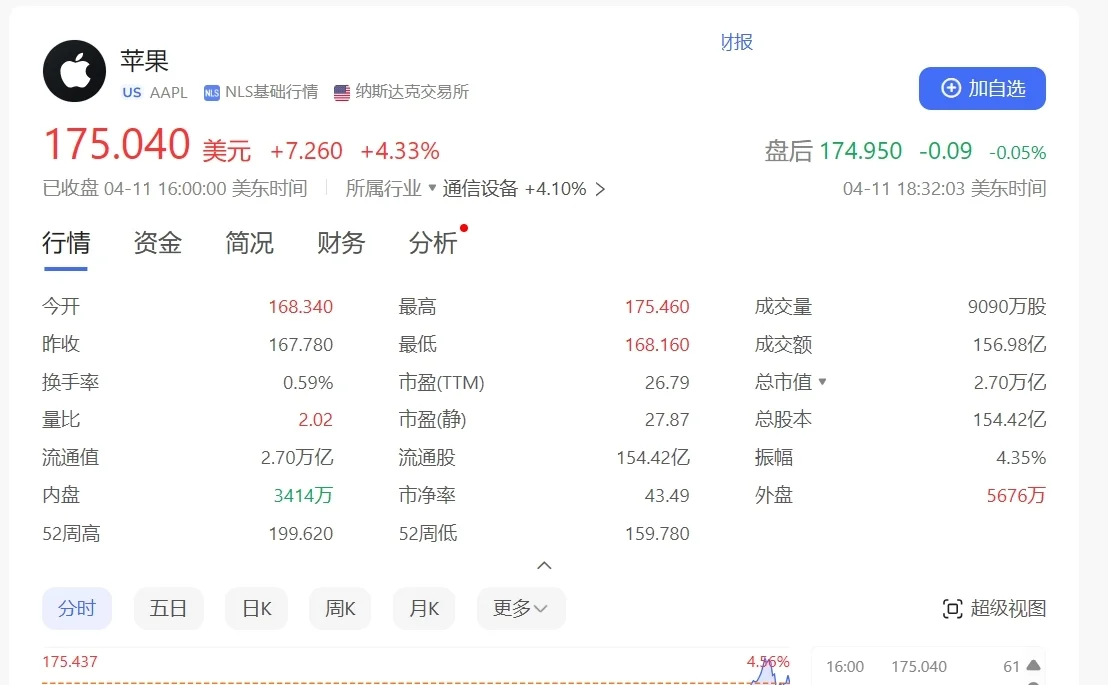Click the after-hours price 174.950
Image resolution: width=1108 pixels, height=685 pixels.
tap(861, 151)
